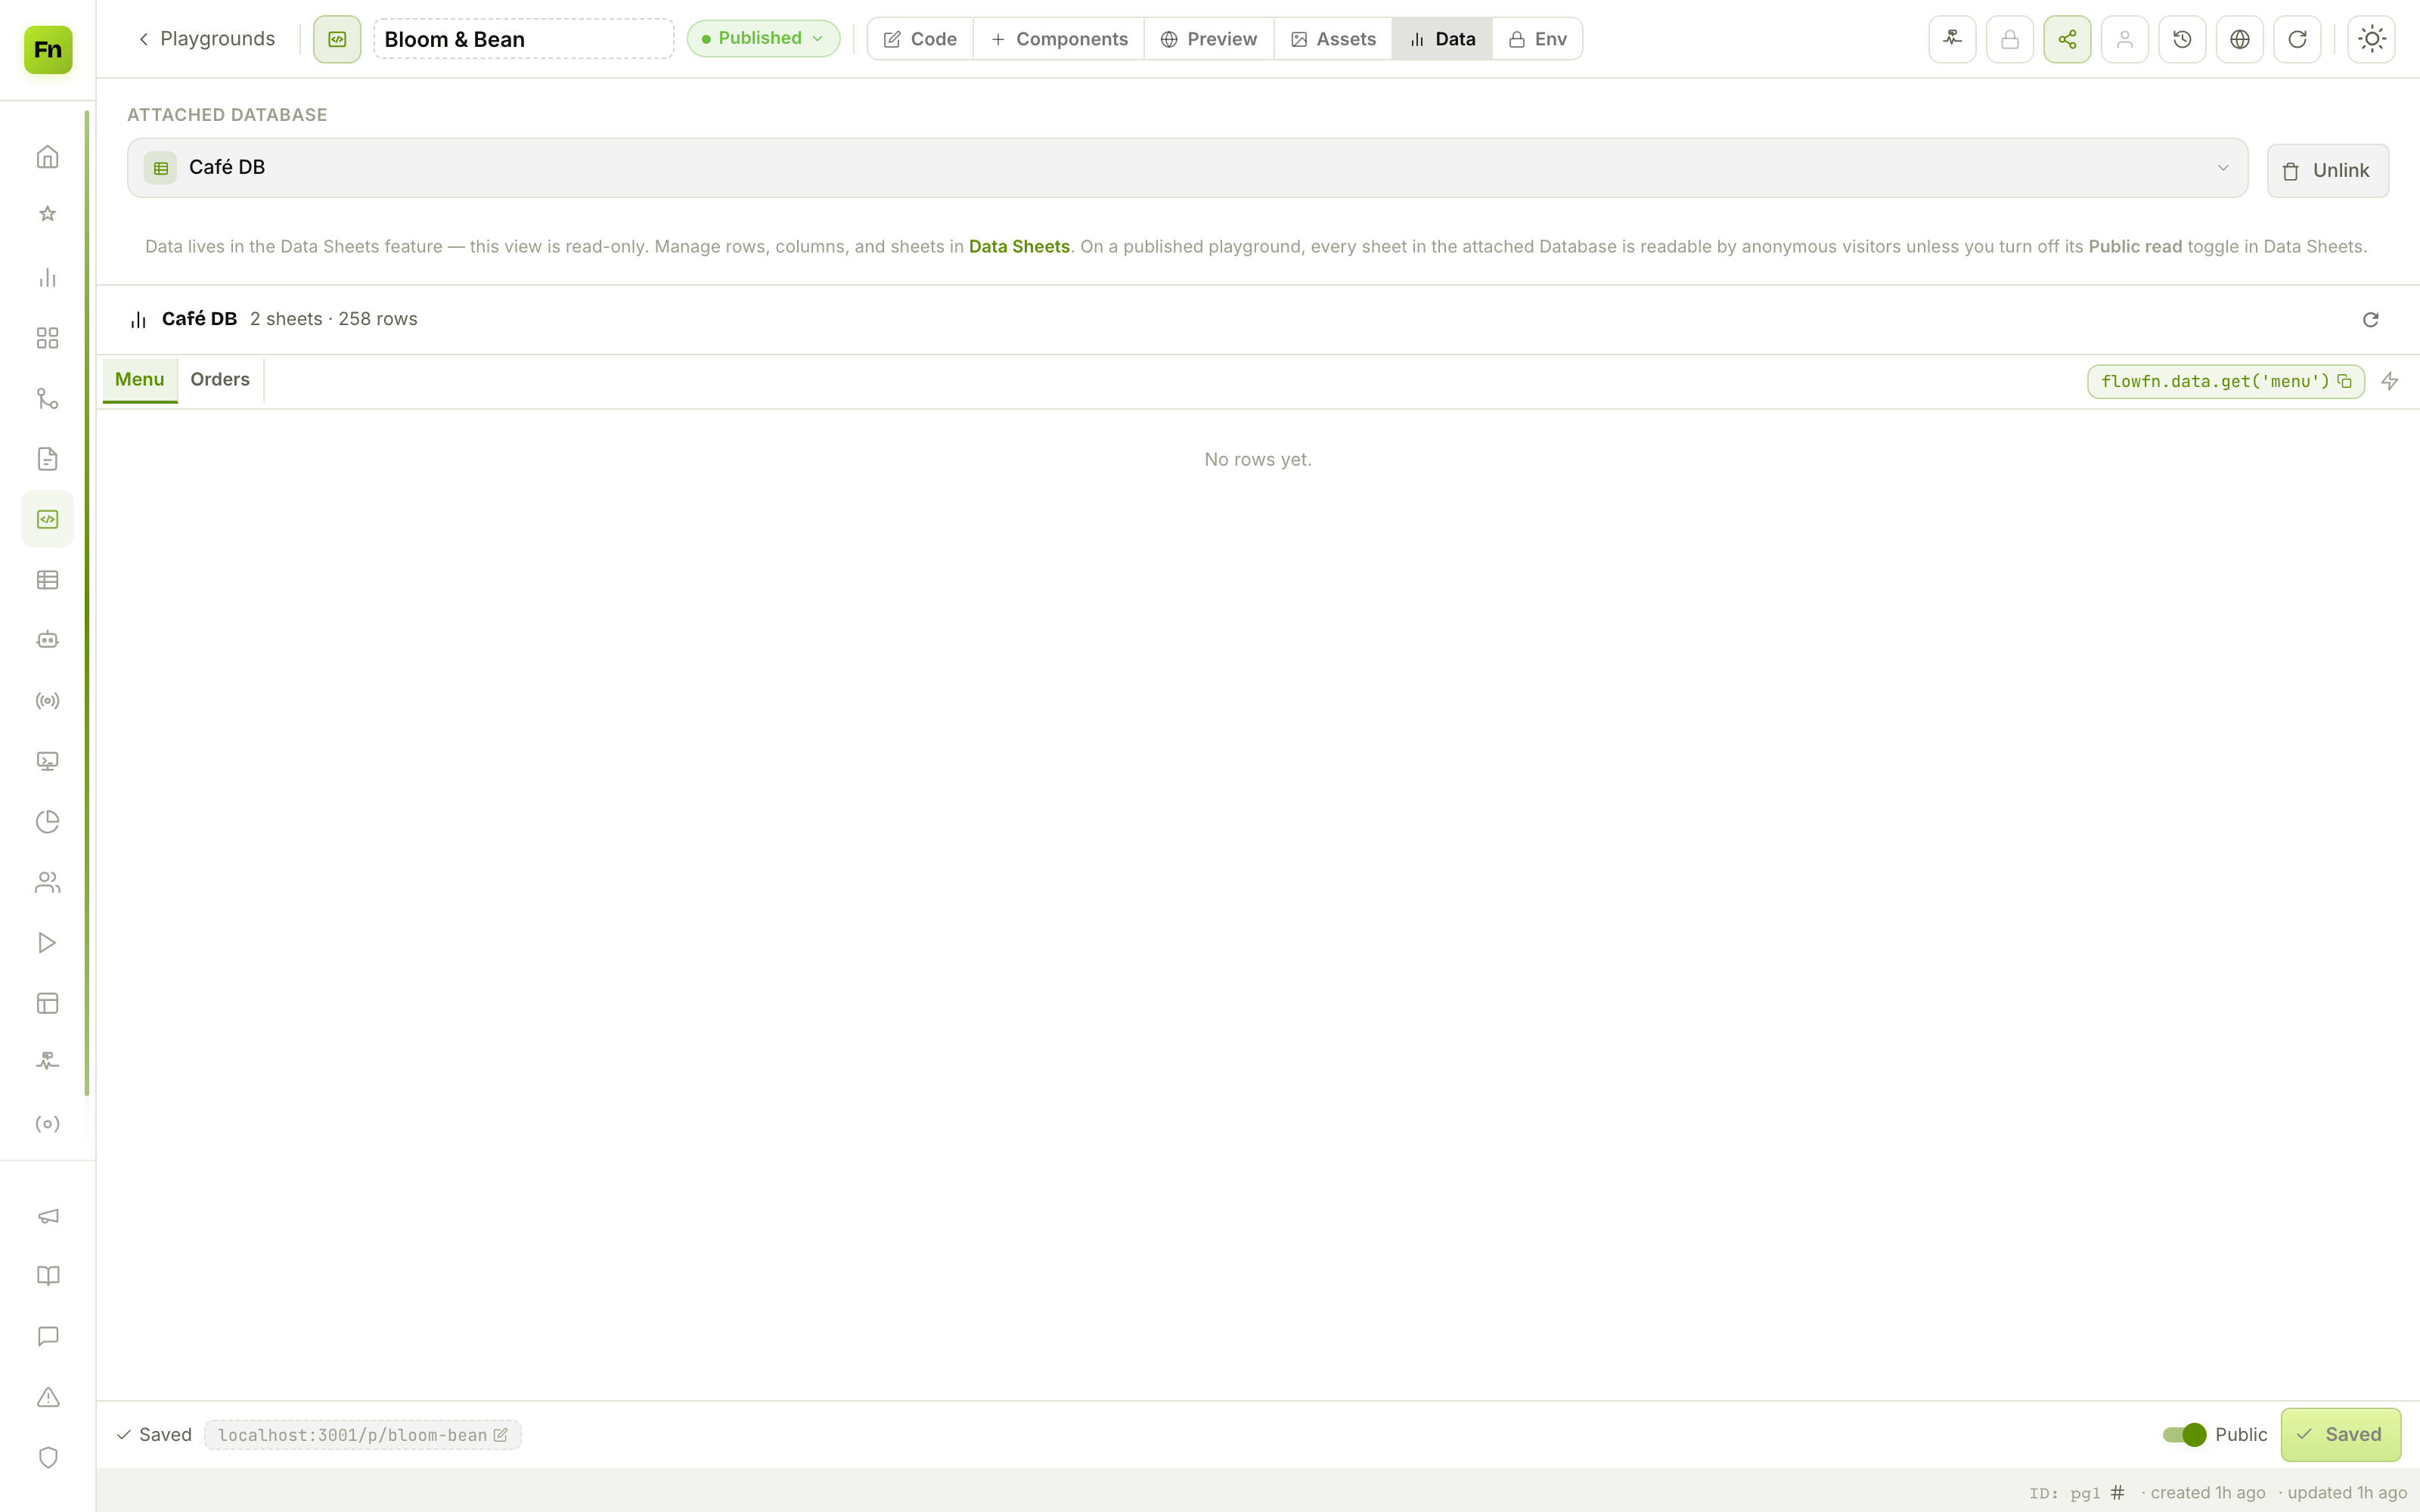Open the robot agents sidebar icon
The image size is (2420, 1512).
(48, 640)
